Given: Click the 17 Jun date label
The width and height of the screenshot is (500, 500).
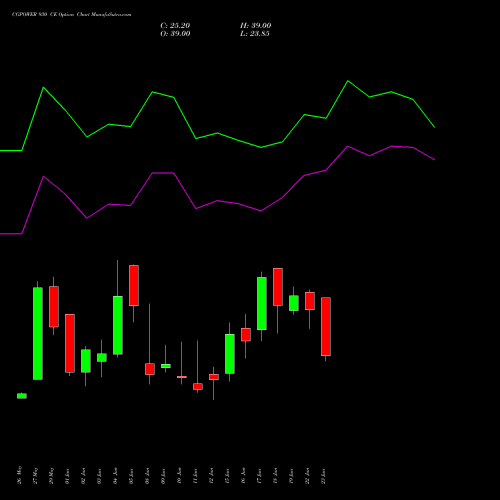Looking at the screenshot, I should pyautogui.click(x=259, y=476).
